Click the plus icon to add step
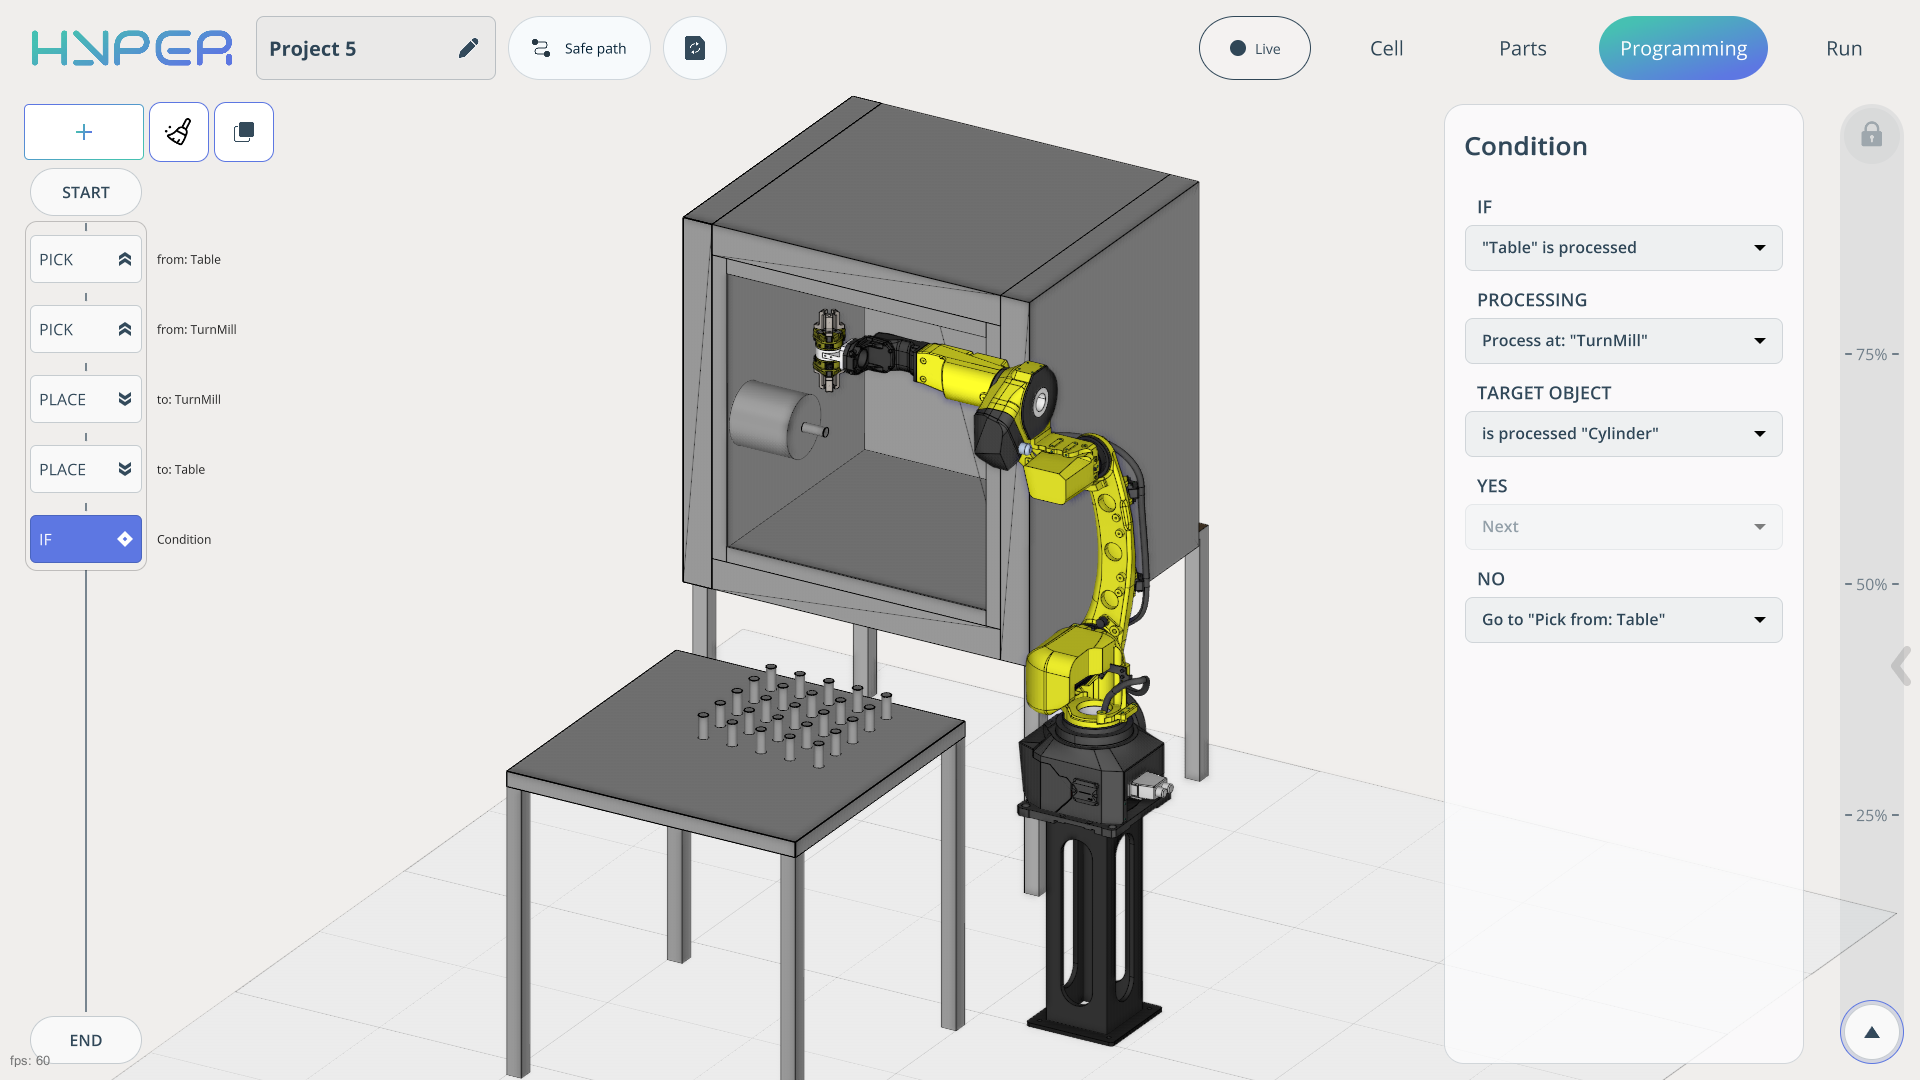This screenshot has width=1920, height=1080. tap(84, 132)
